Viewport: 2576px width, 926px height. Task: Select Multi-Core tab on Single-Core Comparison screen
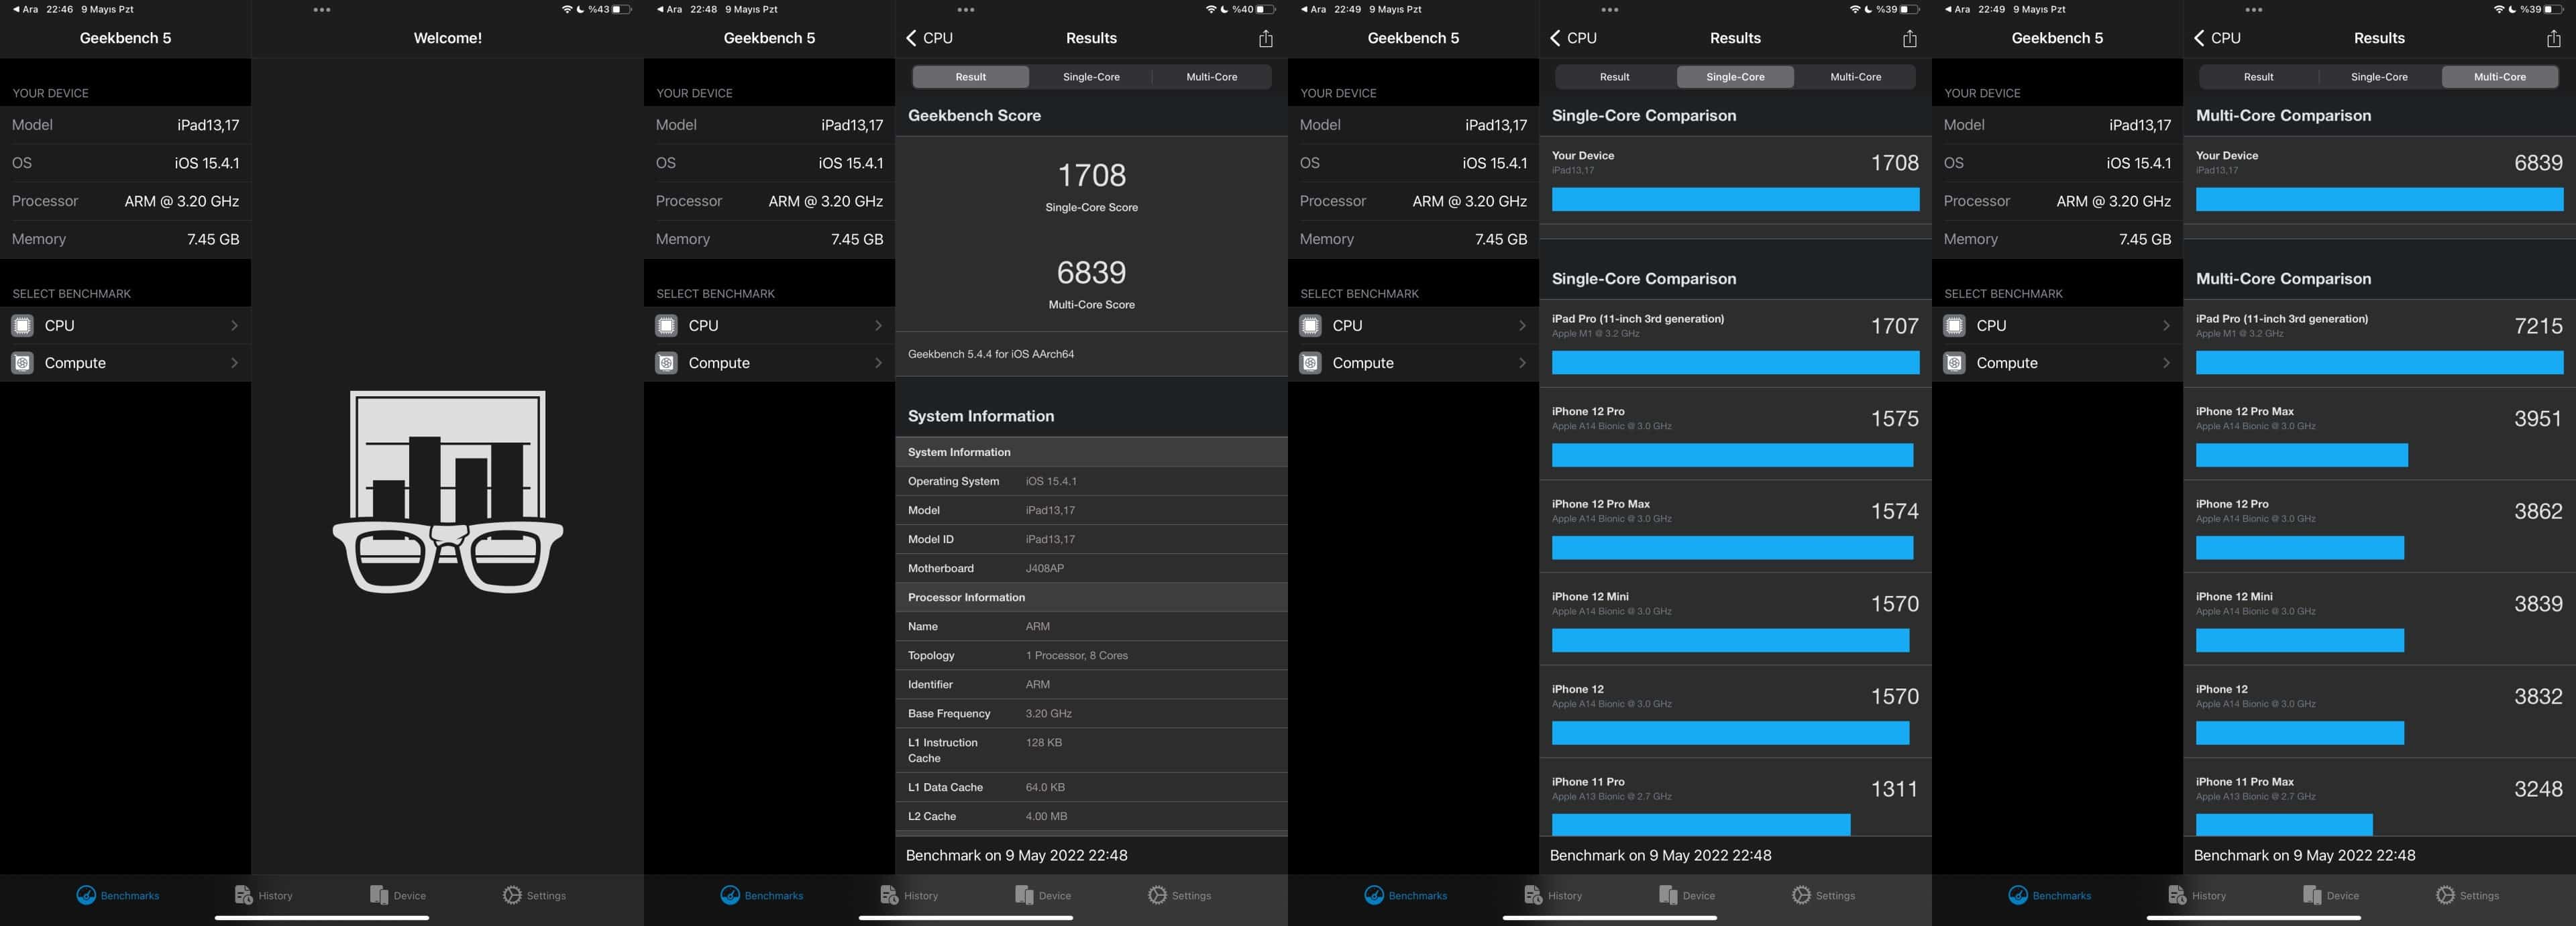pyautogui.click(x=1855, y=77)
